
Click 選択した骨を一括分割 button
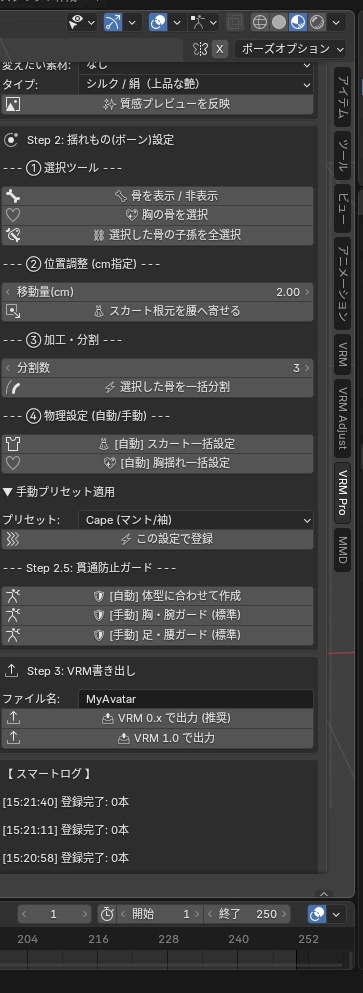157,388
